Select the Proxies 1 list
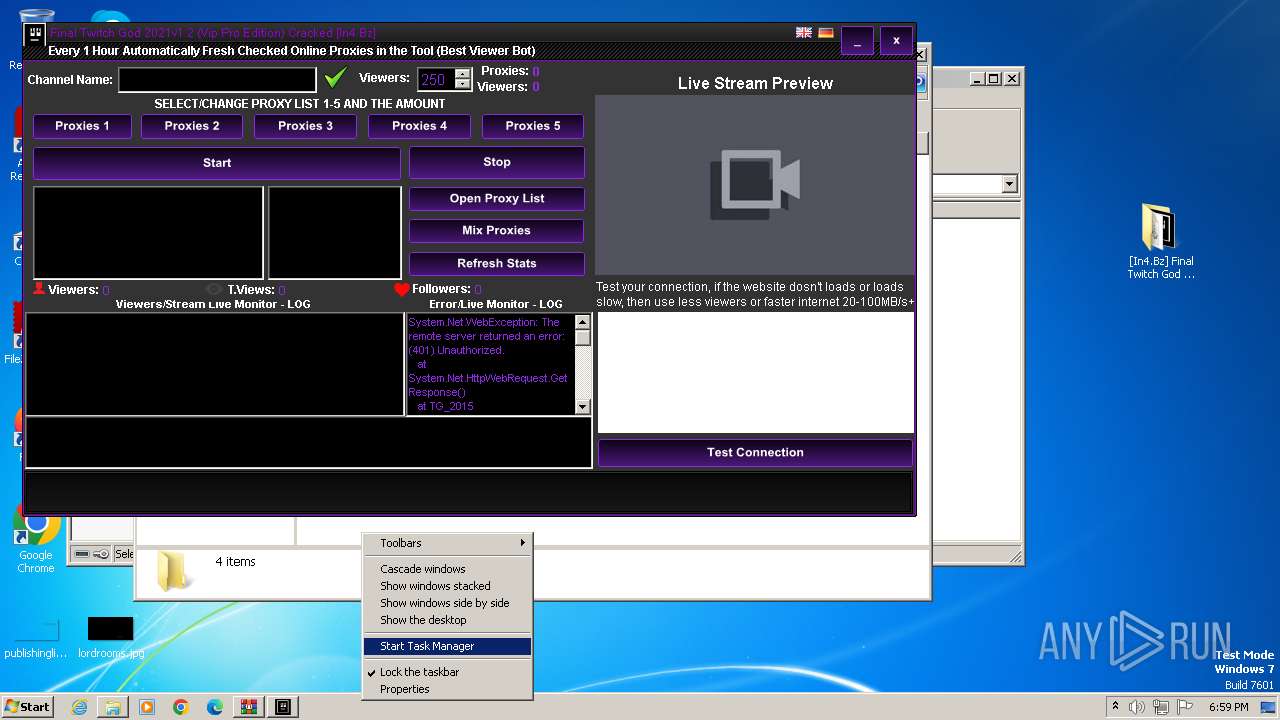Viewport: 1280px width, 720px height. pos(83,126)
